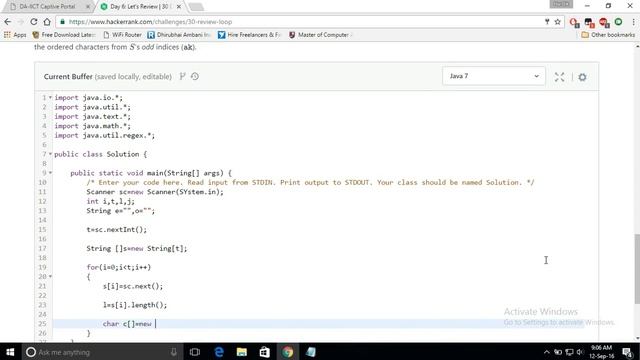Collapse the code fold at line 1
640x360 pixels.
tap(50, 98)
